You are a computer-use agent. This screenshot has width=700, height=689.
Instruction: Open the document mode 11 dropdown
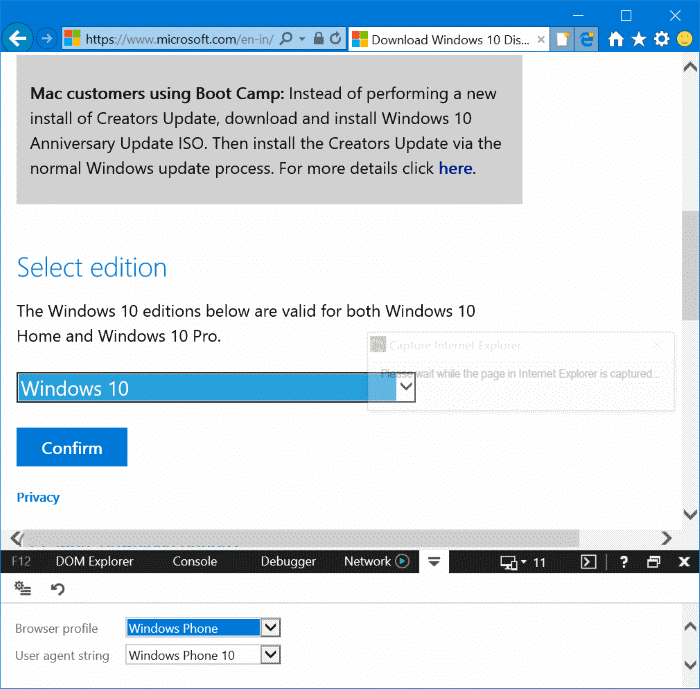(523, 562)
